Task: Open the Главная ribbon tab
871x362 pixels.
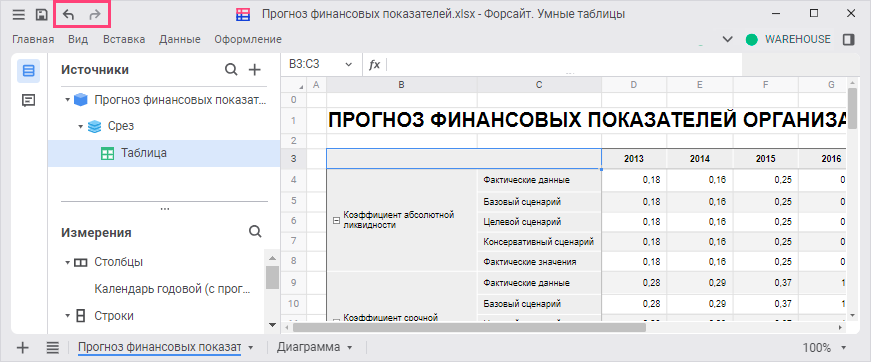Action: (33, 39)
